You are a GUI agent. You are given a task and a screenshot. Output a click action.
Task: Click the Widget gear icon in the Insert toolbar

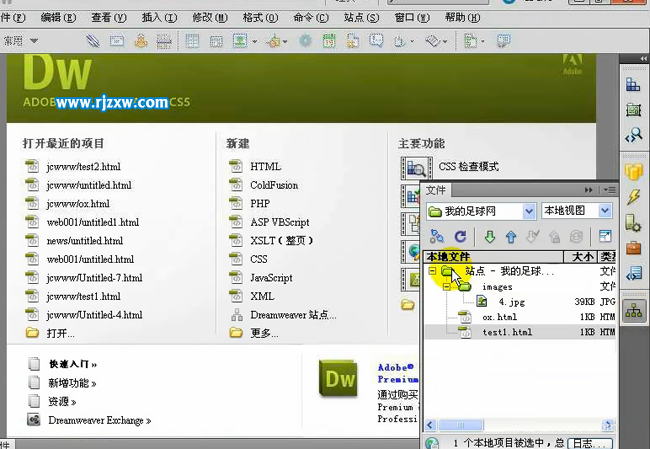click(306, 41)
